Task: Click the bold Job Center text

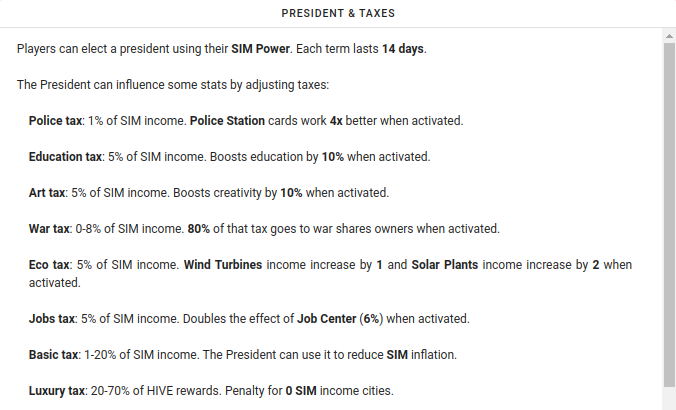Action: point(326,319)
